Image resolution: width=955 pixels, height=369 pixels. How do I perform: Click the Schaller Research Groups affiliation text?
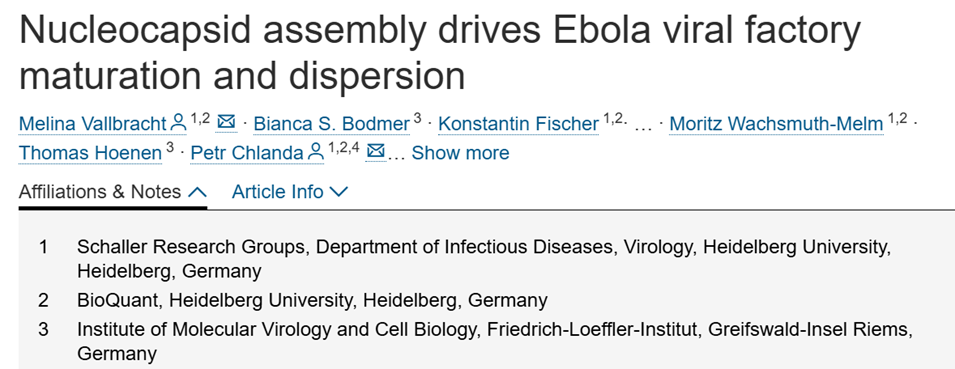tap(481, 259)
